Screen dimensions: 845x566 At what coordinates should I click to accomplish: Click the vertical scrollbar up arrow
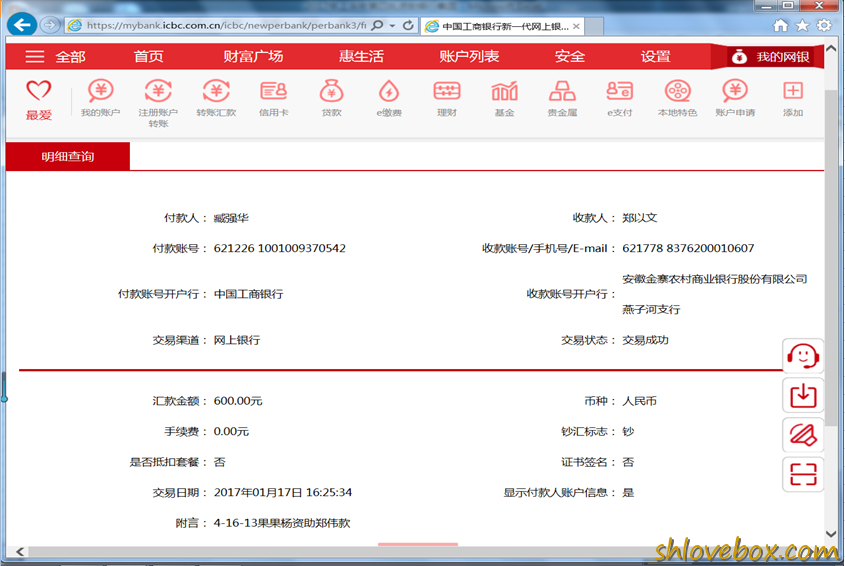831,49
